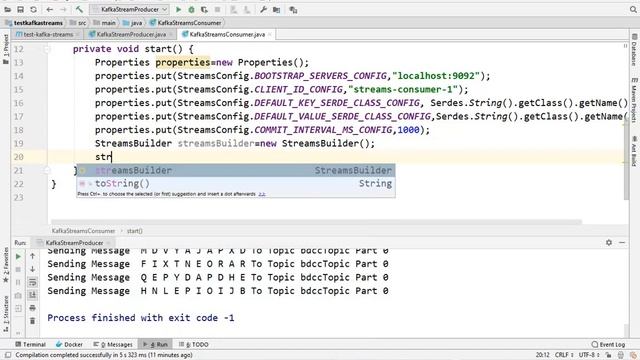The height and width of the screenshot is (360, 640).
Task: Open the TODO tool window tab
Action: [193, 344]
